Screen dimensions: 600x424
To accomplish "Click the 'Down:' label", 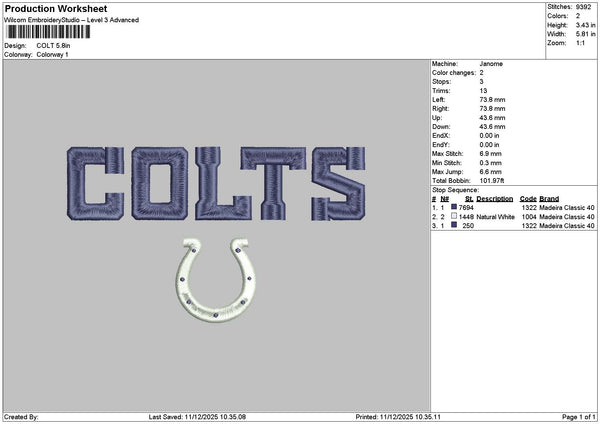I will coord(441,127).
